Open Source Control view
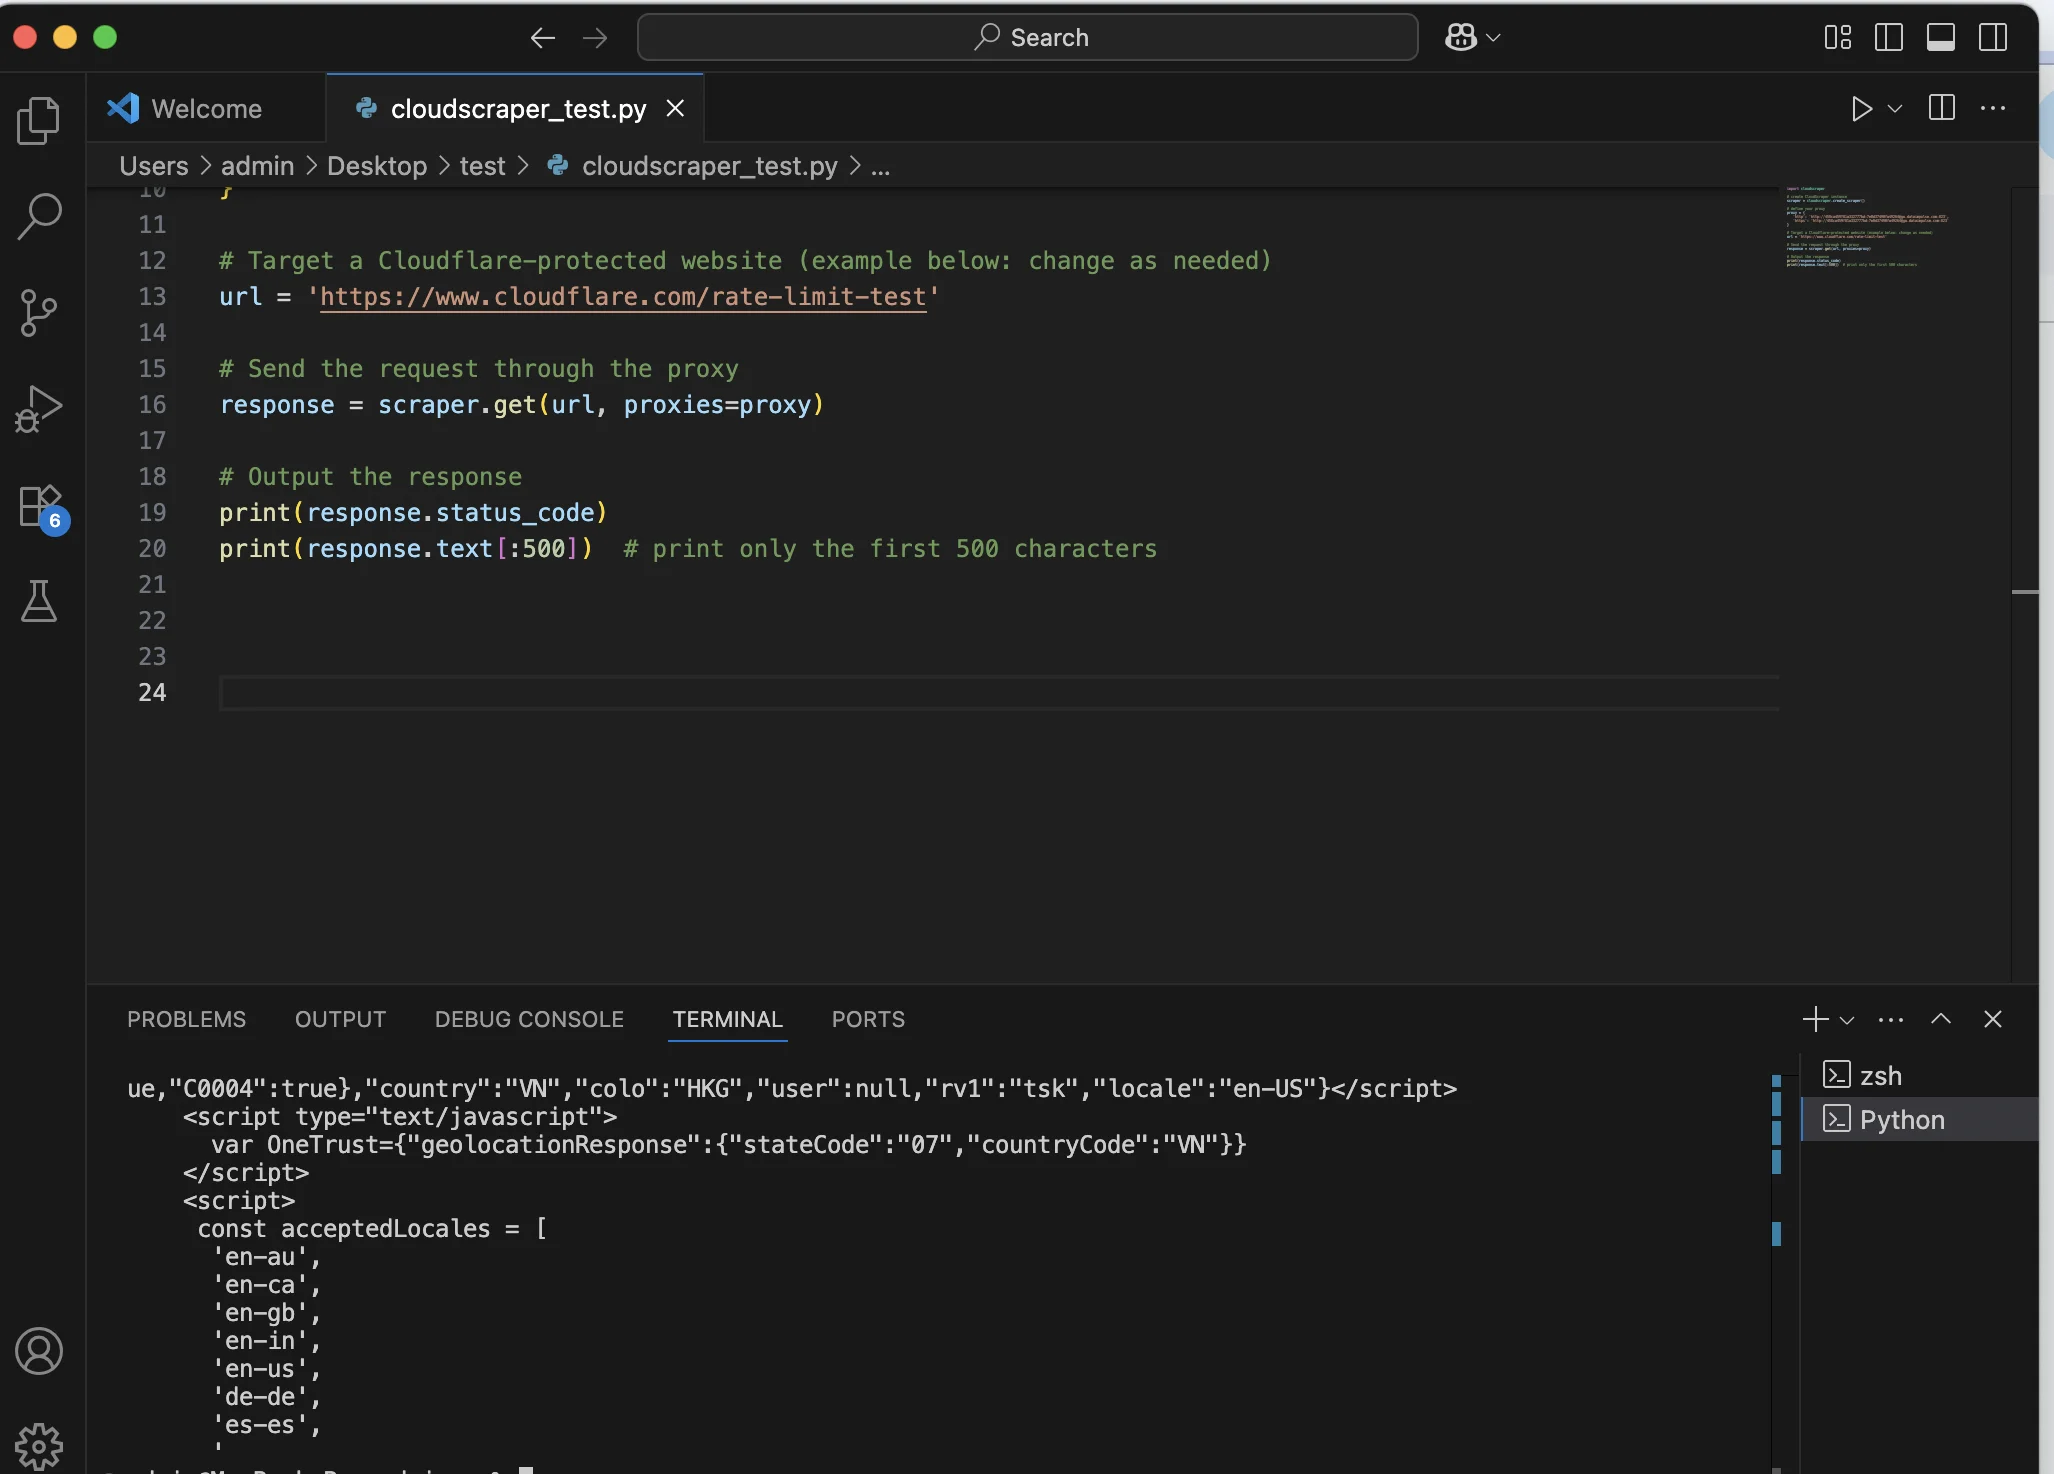The image size is (2054, 1474). coord(39,313)
